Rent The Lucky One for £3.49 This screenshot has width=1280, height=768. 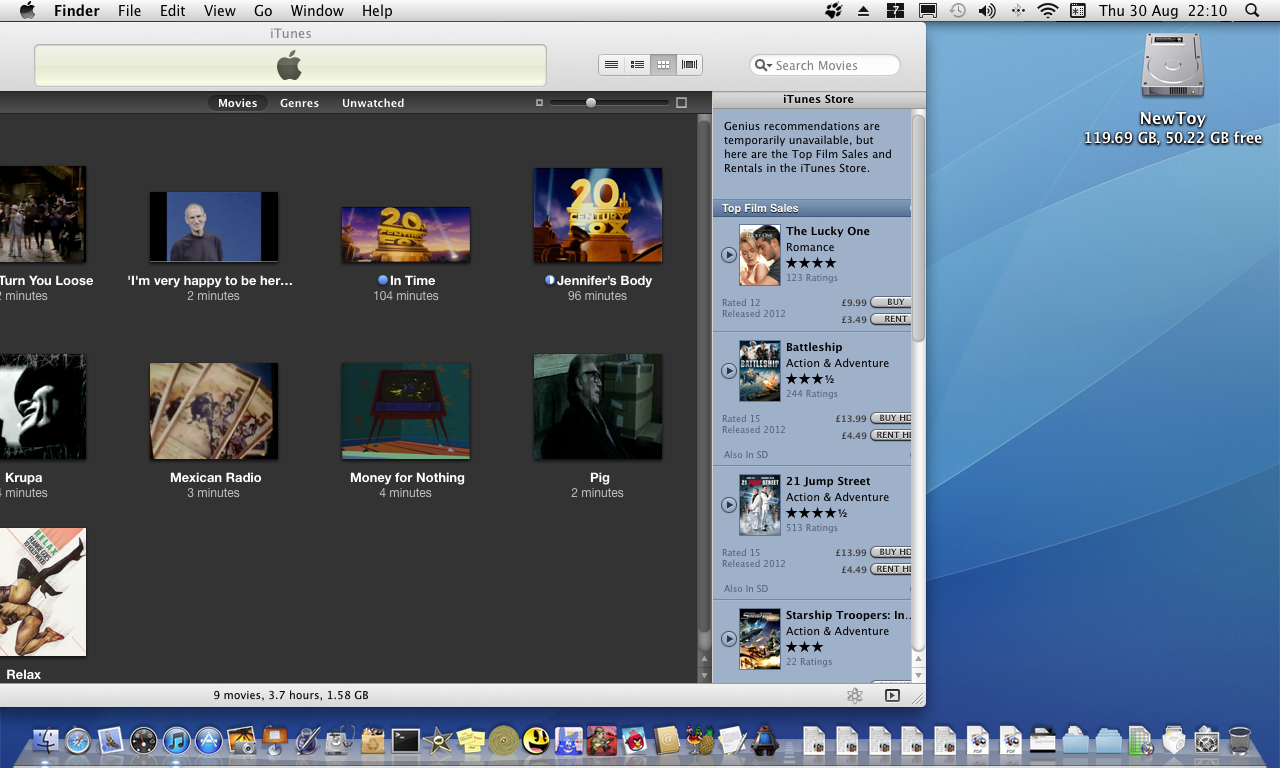tap(891, 320)
